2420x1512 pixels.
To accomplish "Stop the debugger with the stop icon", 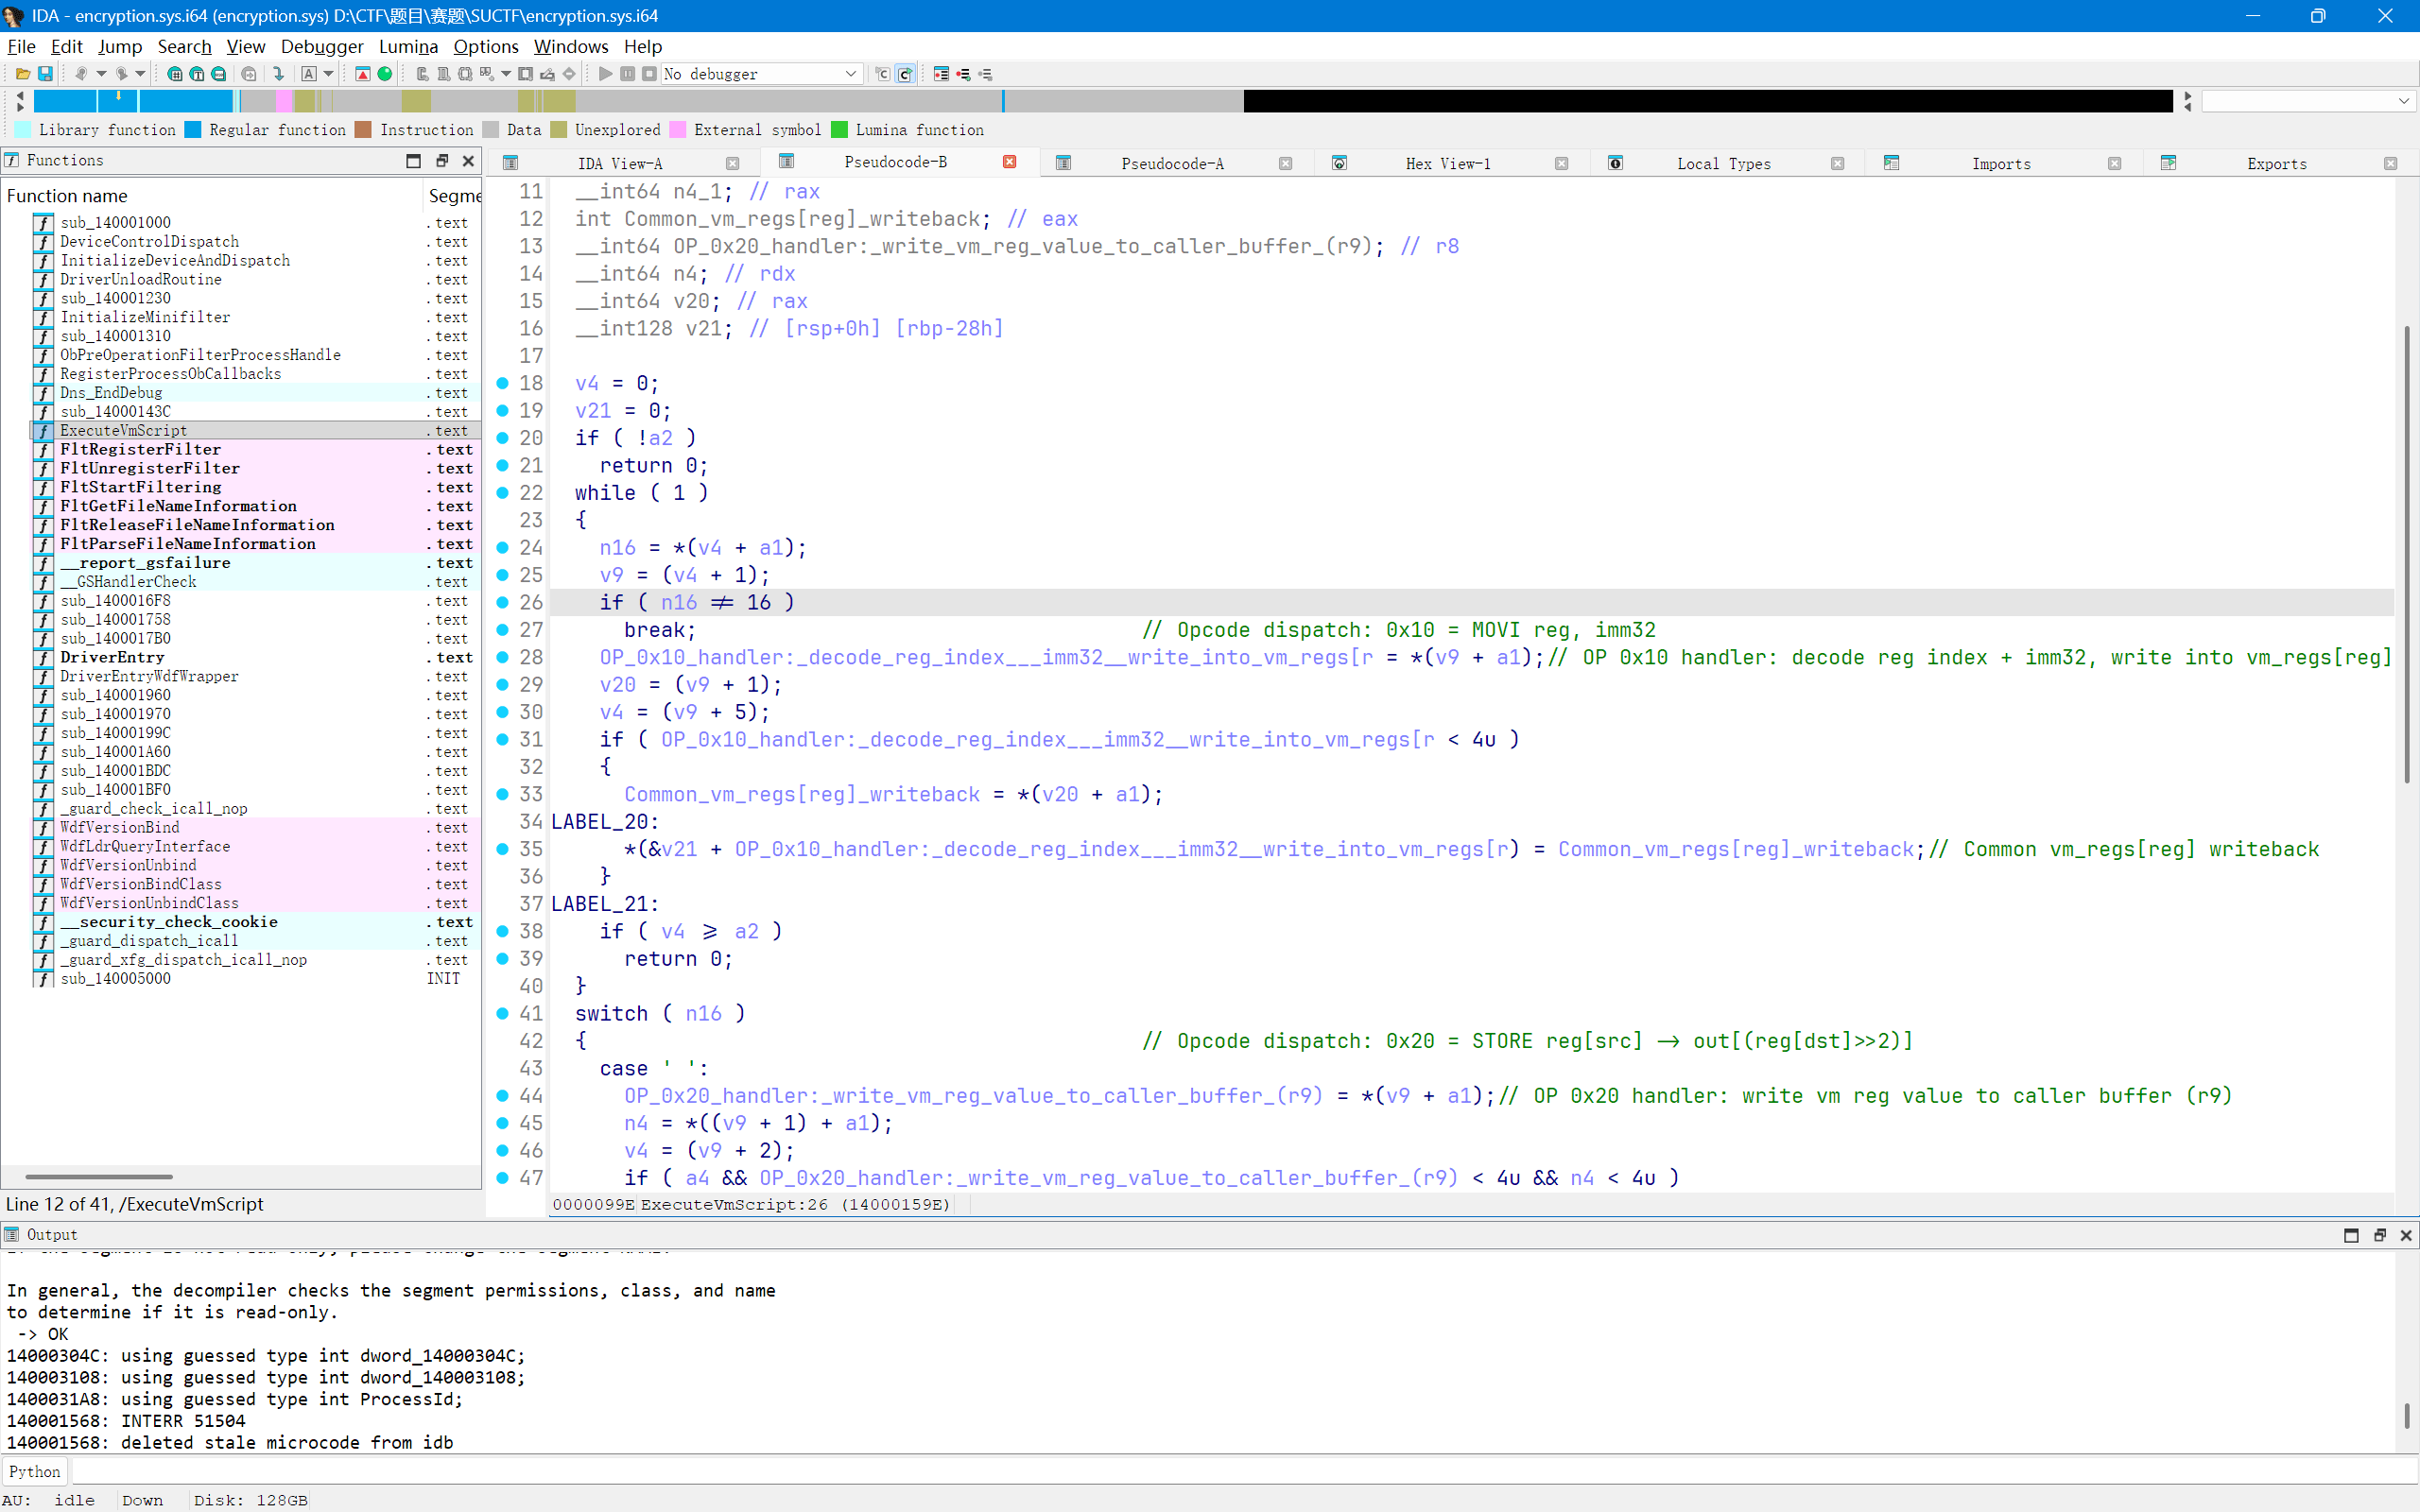I will [650, 73].
